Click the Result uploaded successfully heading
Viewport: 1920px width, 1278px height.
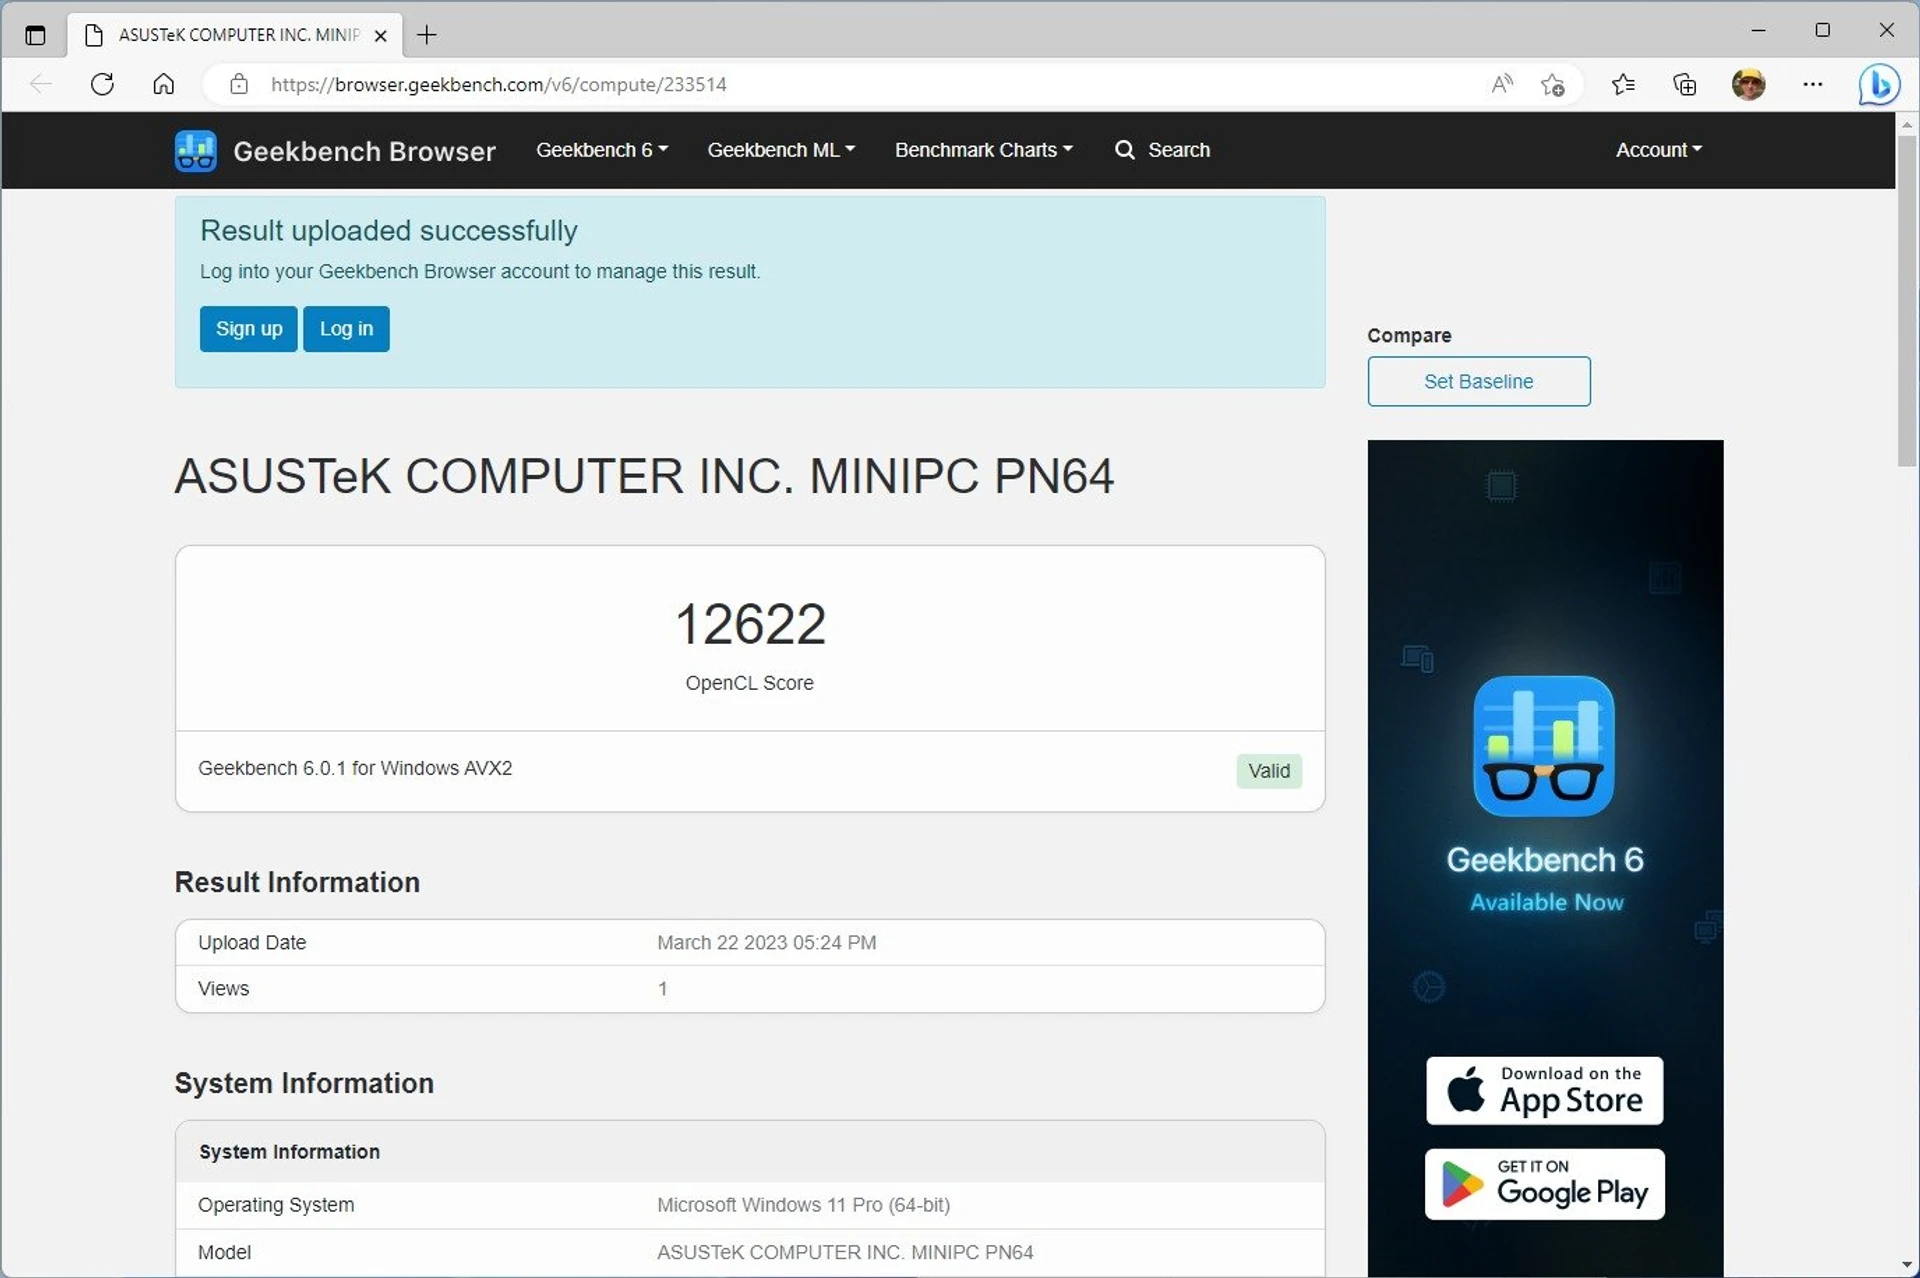click(x=389, y=231)
